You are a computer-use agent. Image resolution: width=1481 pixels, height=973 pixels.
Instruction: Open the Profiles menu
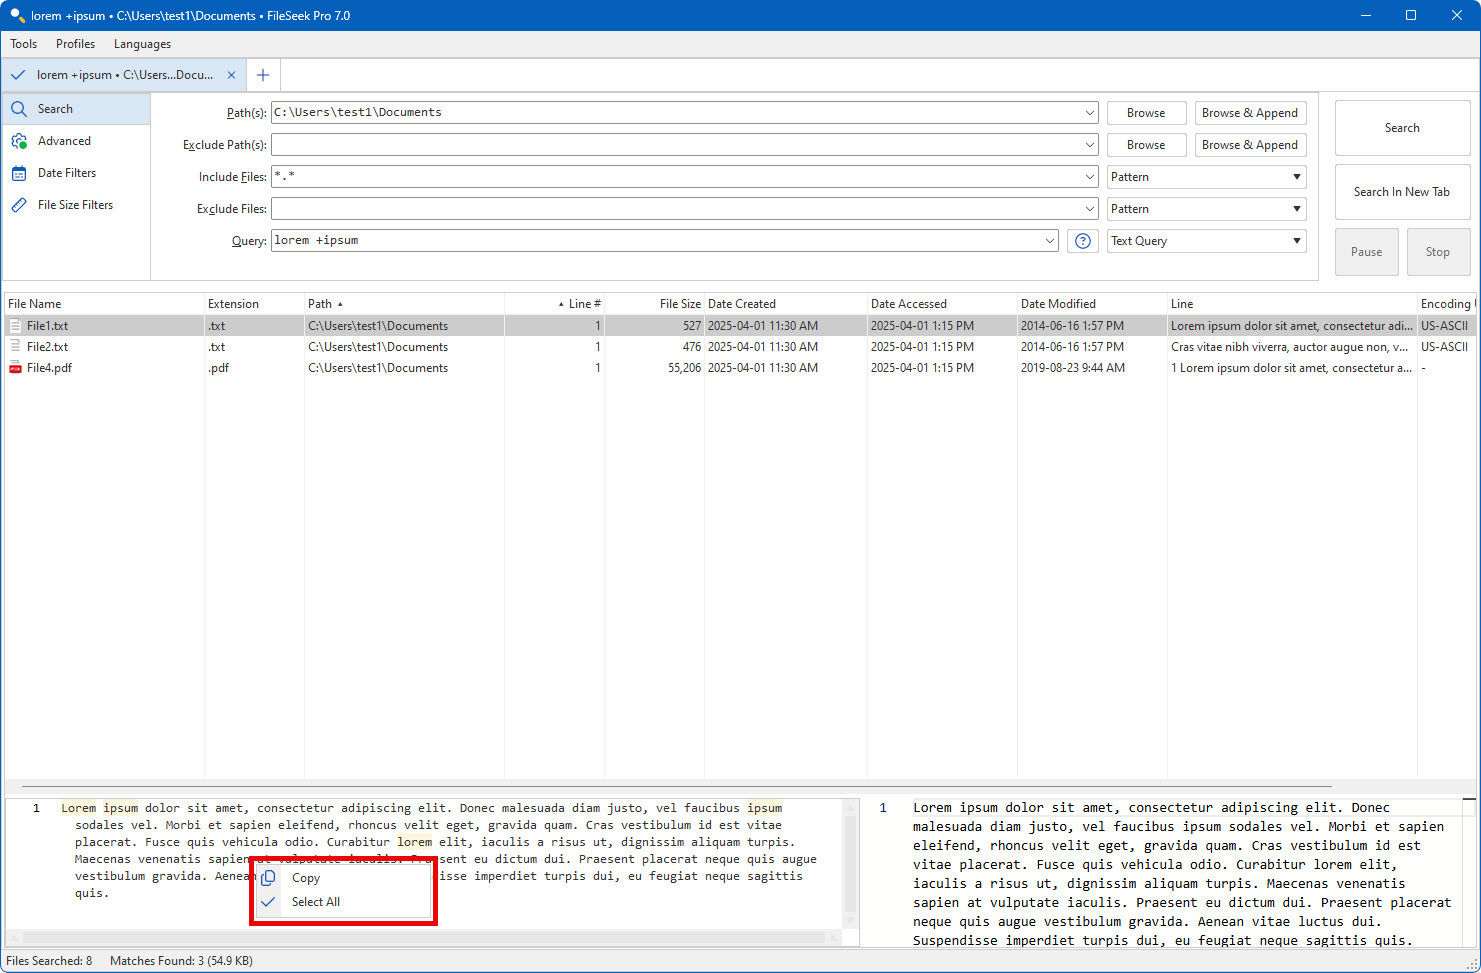point(75,44)
